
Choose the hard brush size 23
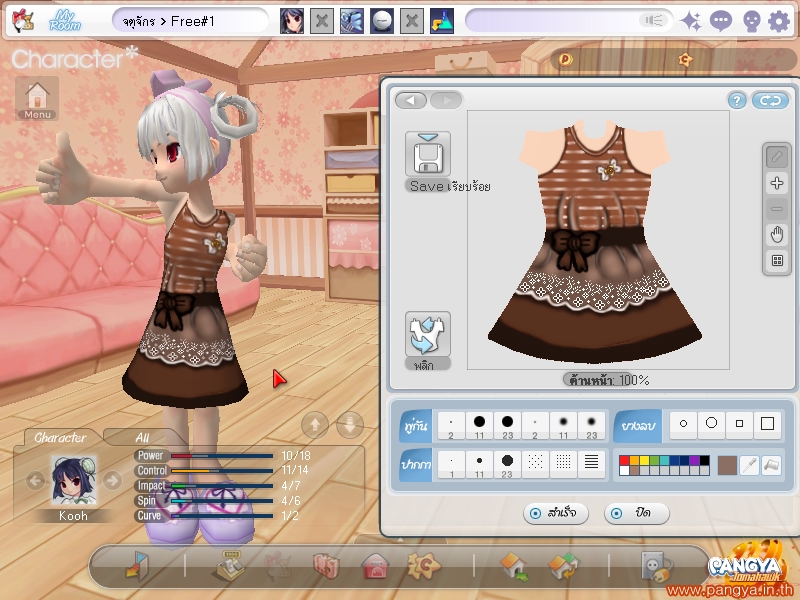[507, 426]
